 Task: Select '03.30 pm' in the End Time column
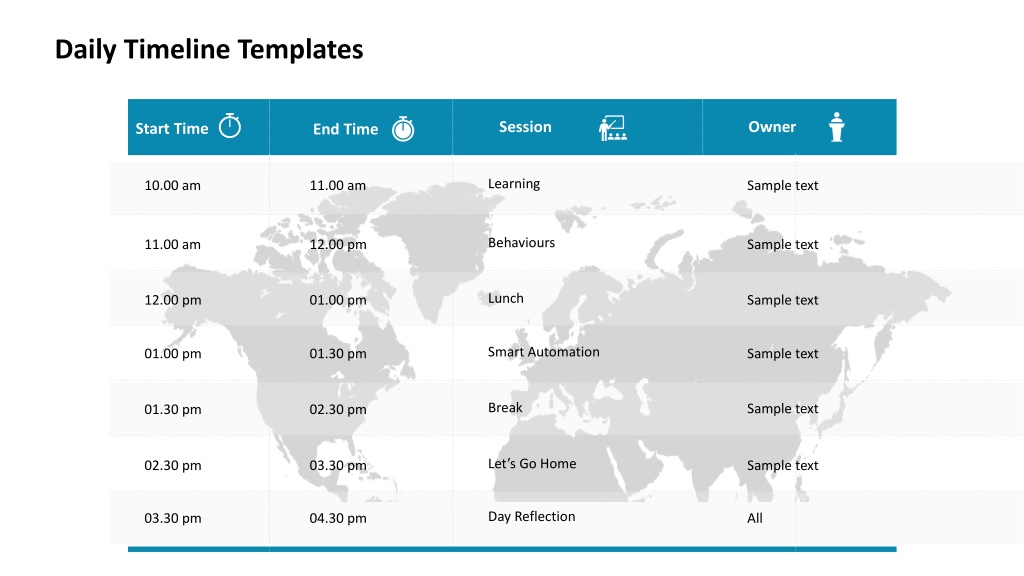(338, 466)
